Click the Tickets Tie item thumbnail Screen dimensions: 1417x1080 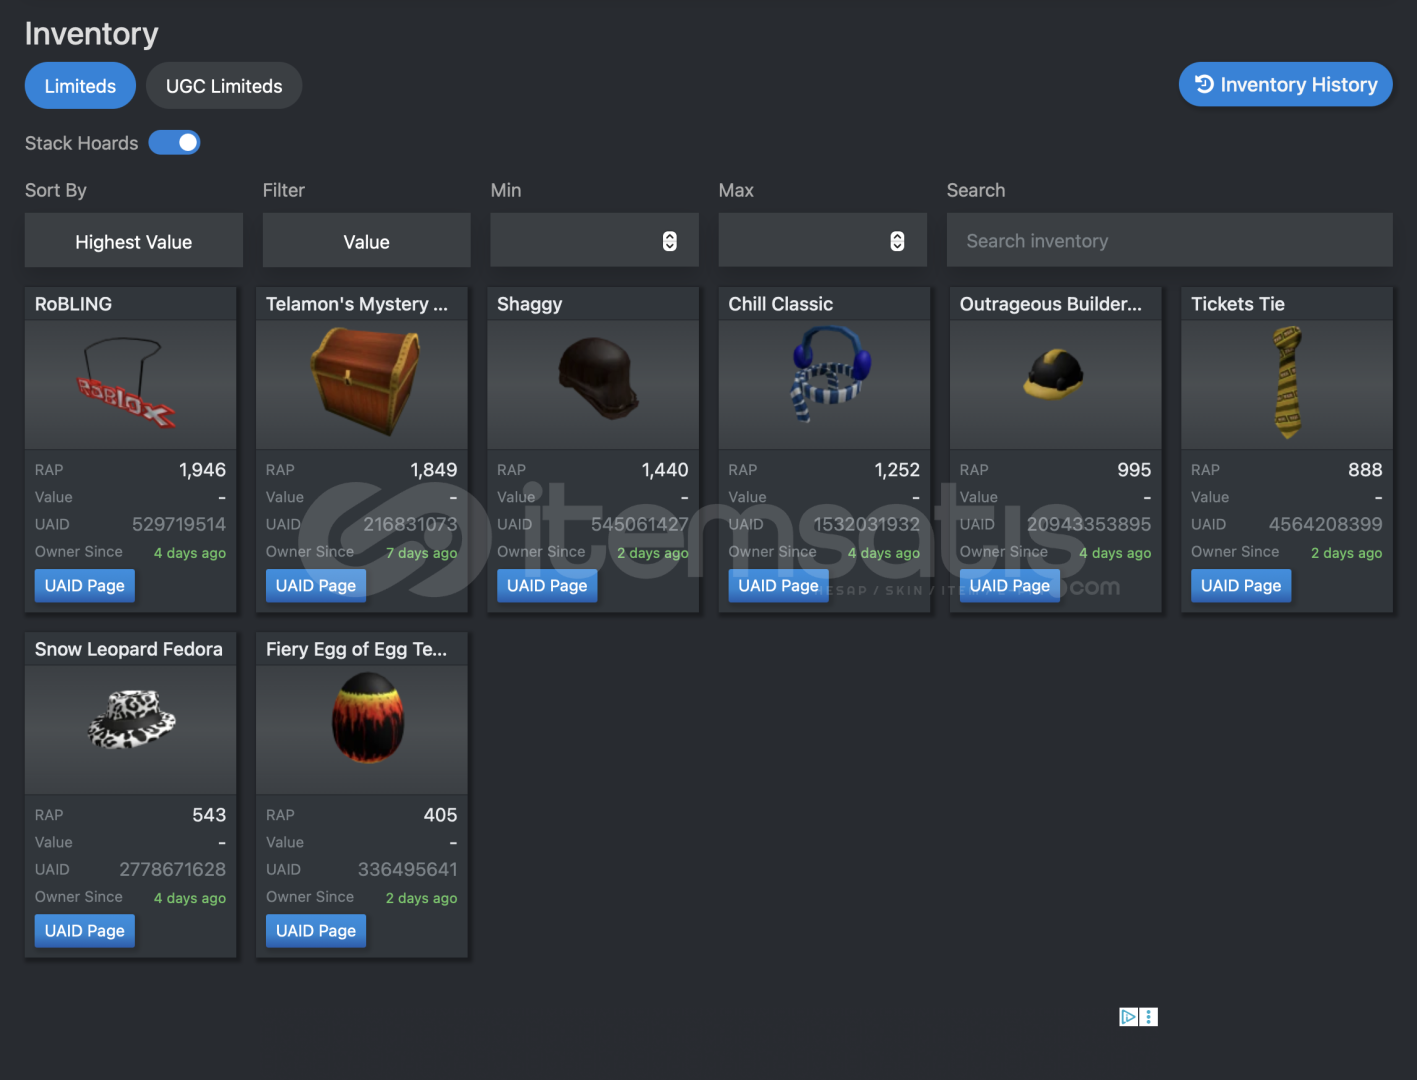point(1287,384)
